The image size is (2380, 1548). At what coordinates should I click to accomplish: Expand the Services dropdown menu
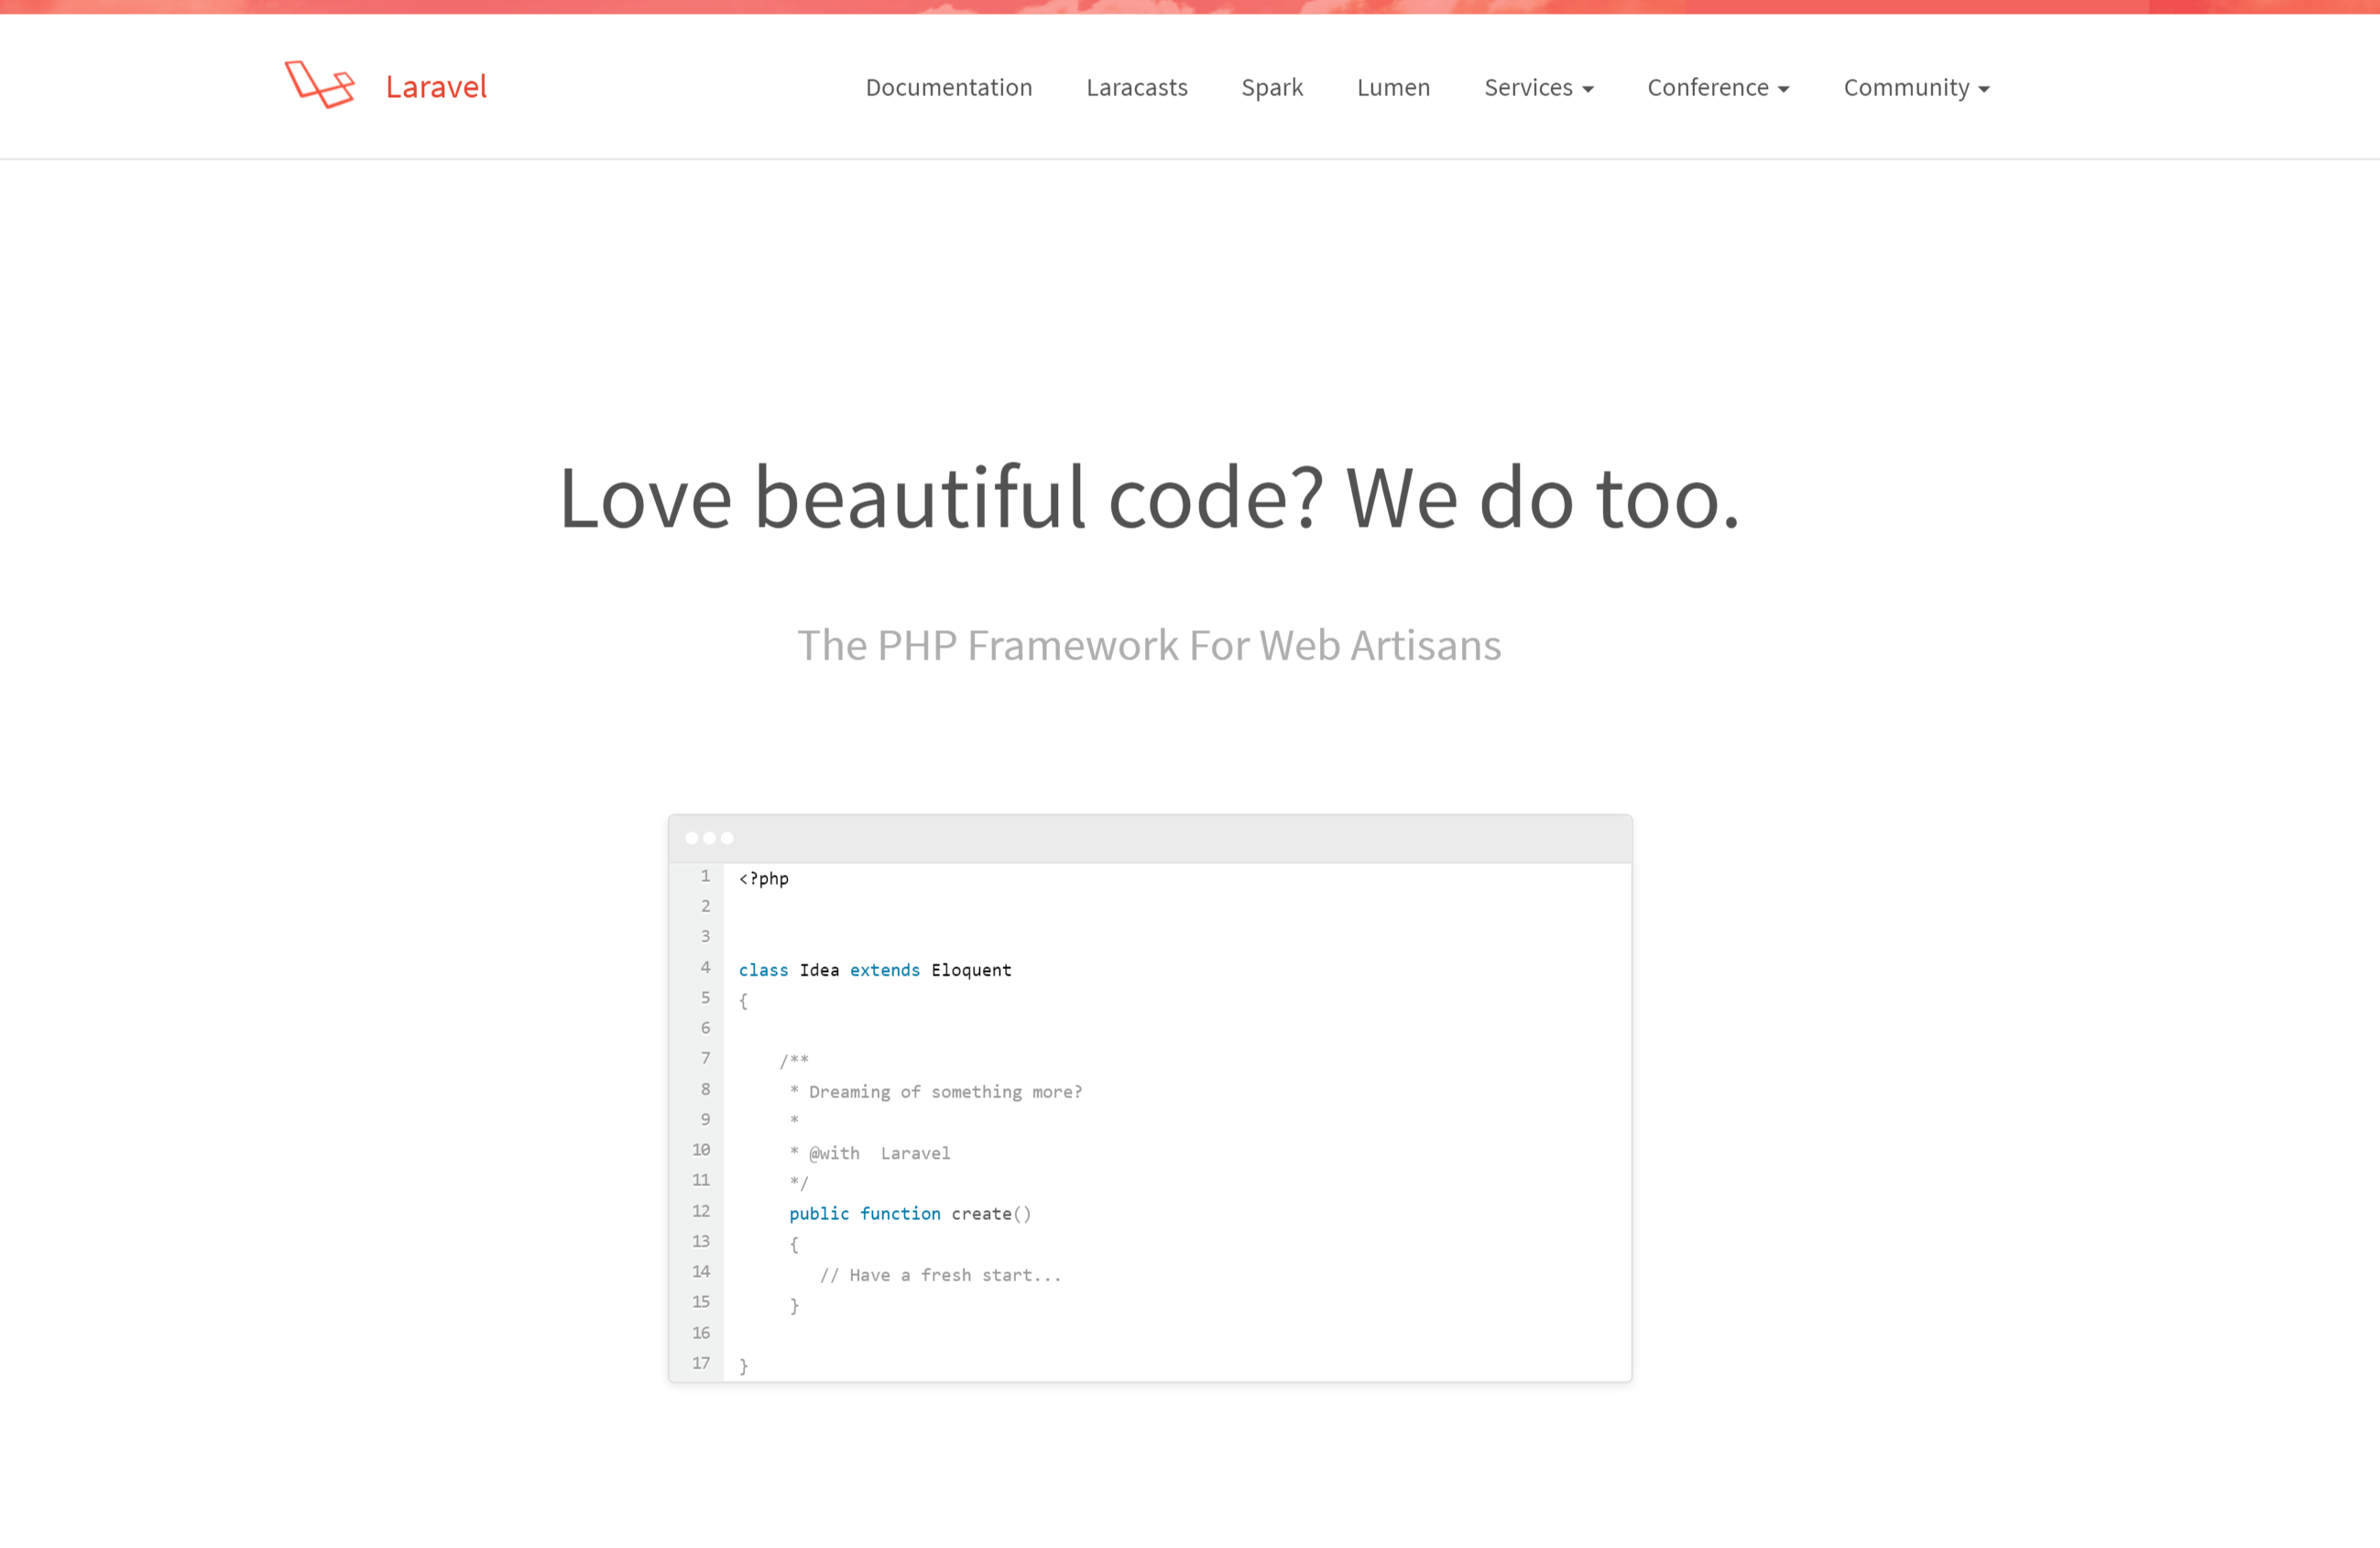coord(1538,87)
